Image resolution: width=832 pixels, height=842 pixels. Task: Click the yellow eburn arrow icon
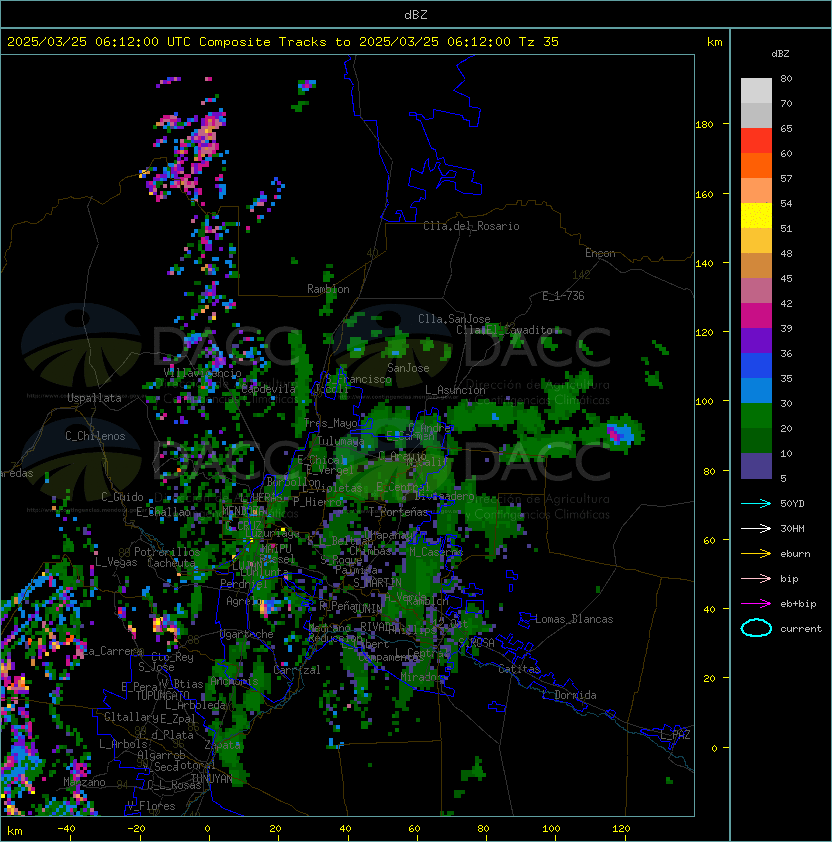point(756,554)
